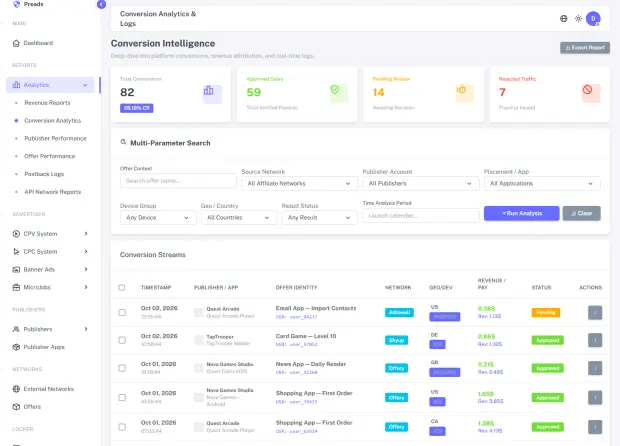
Task: Click the Export Report button
Action: click(585, 48)
